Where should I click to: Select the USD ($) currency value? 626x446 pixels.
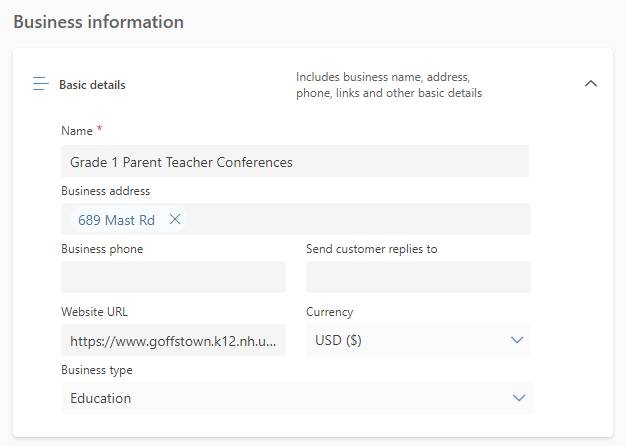(338, 340)
